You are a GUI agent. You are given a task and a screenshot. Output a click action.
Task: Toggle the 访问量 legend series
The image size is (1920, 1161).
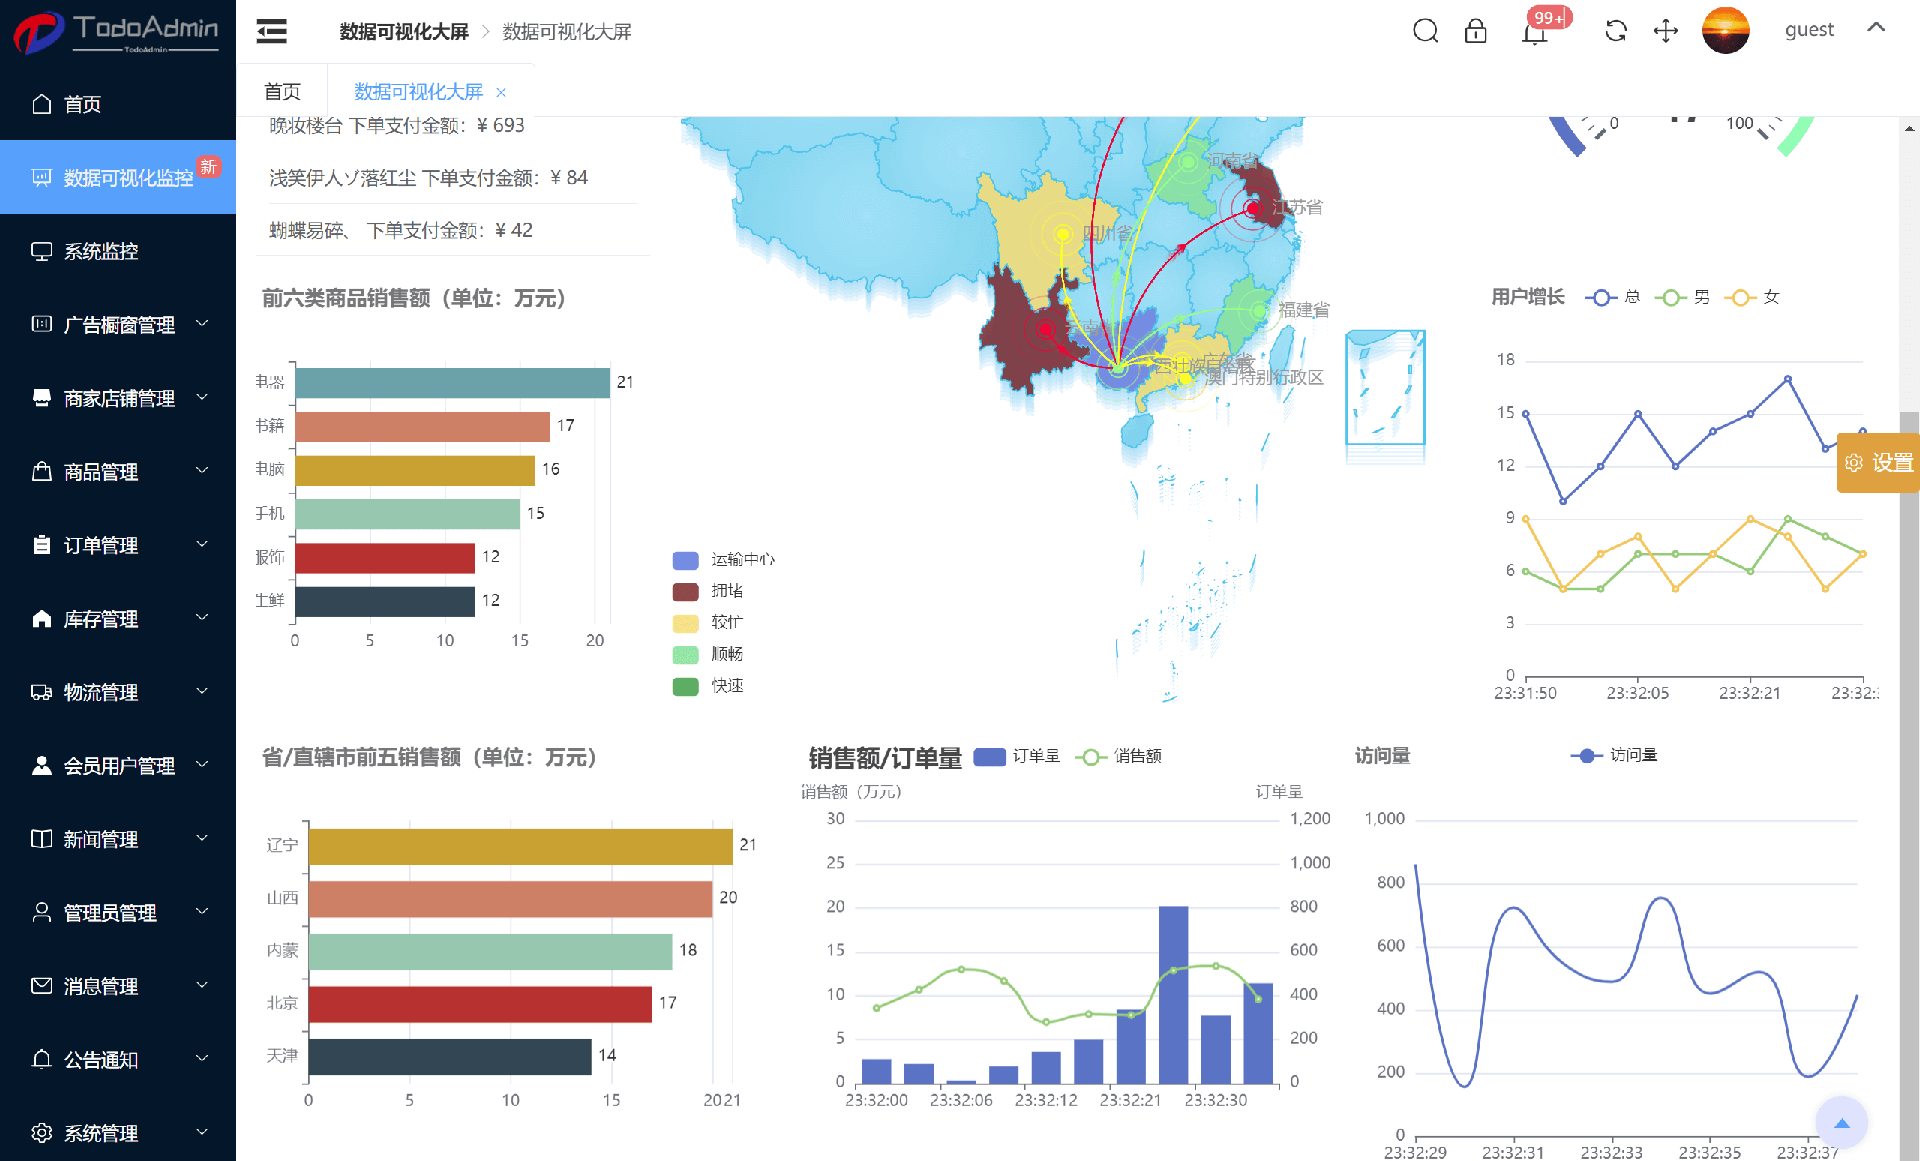pyautogui.click(x=1613, y=755)
